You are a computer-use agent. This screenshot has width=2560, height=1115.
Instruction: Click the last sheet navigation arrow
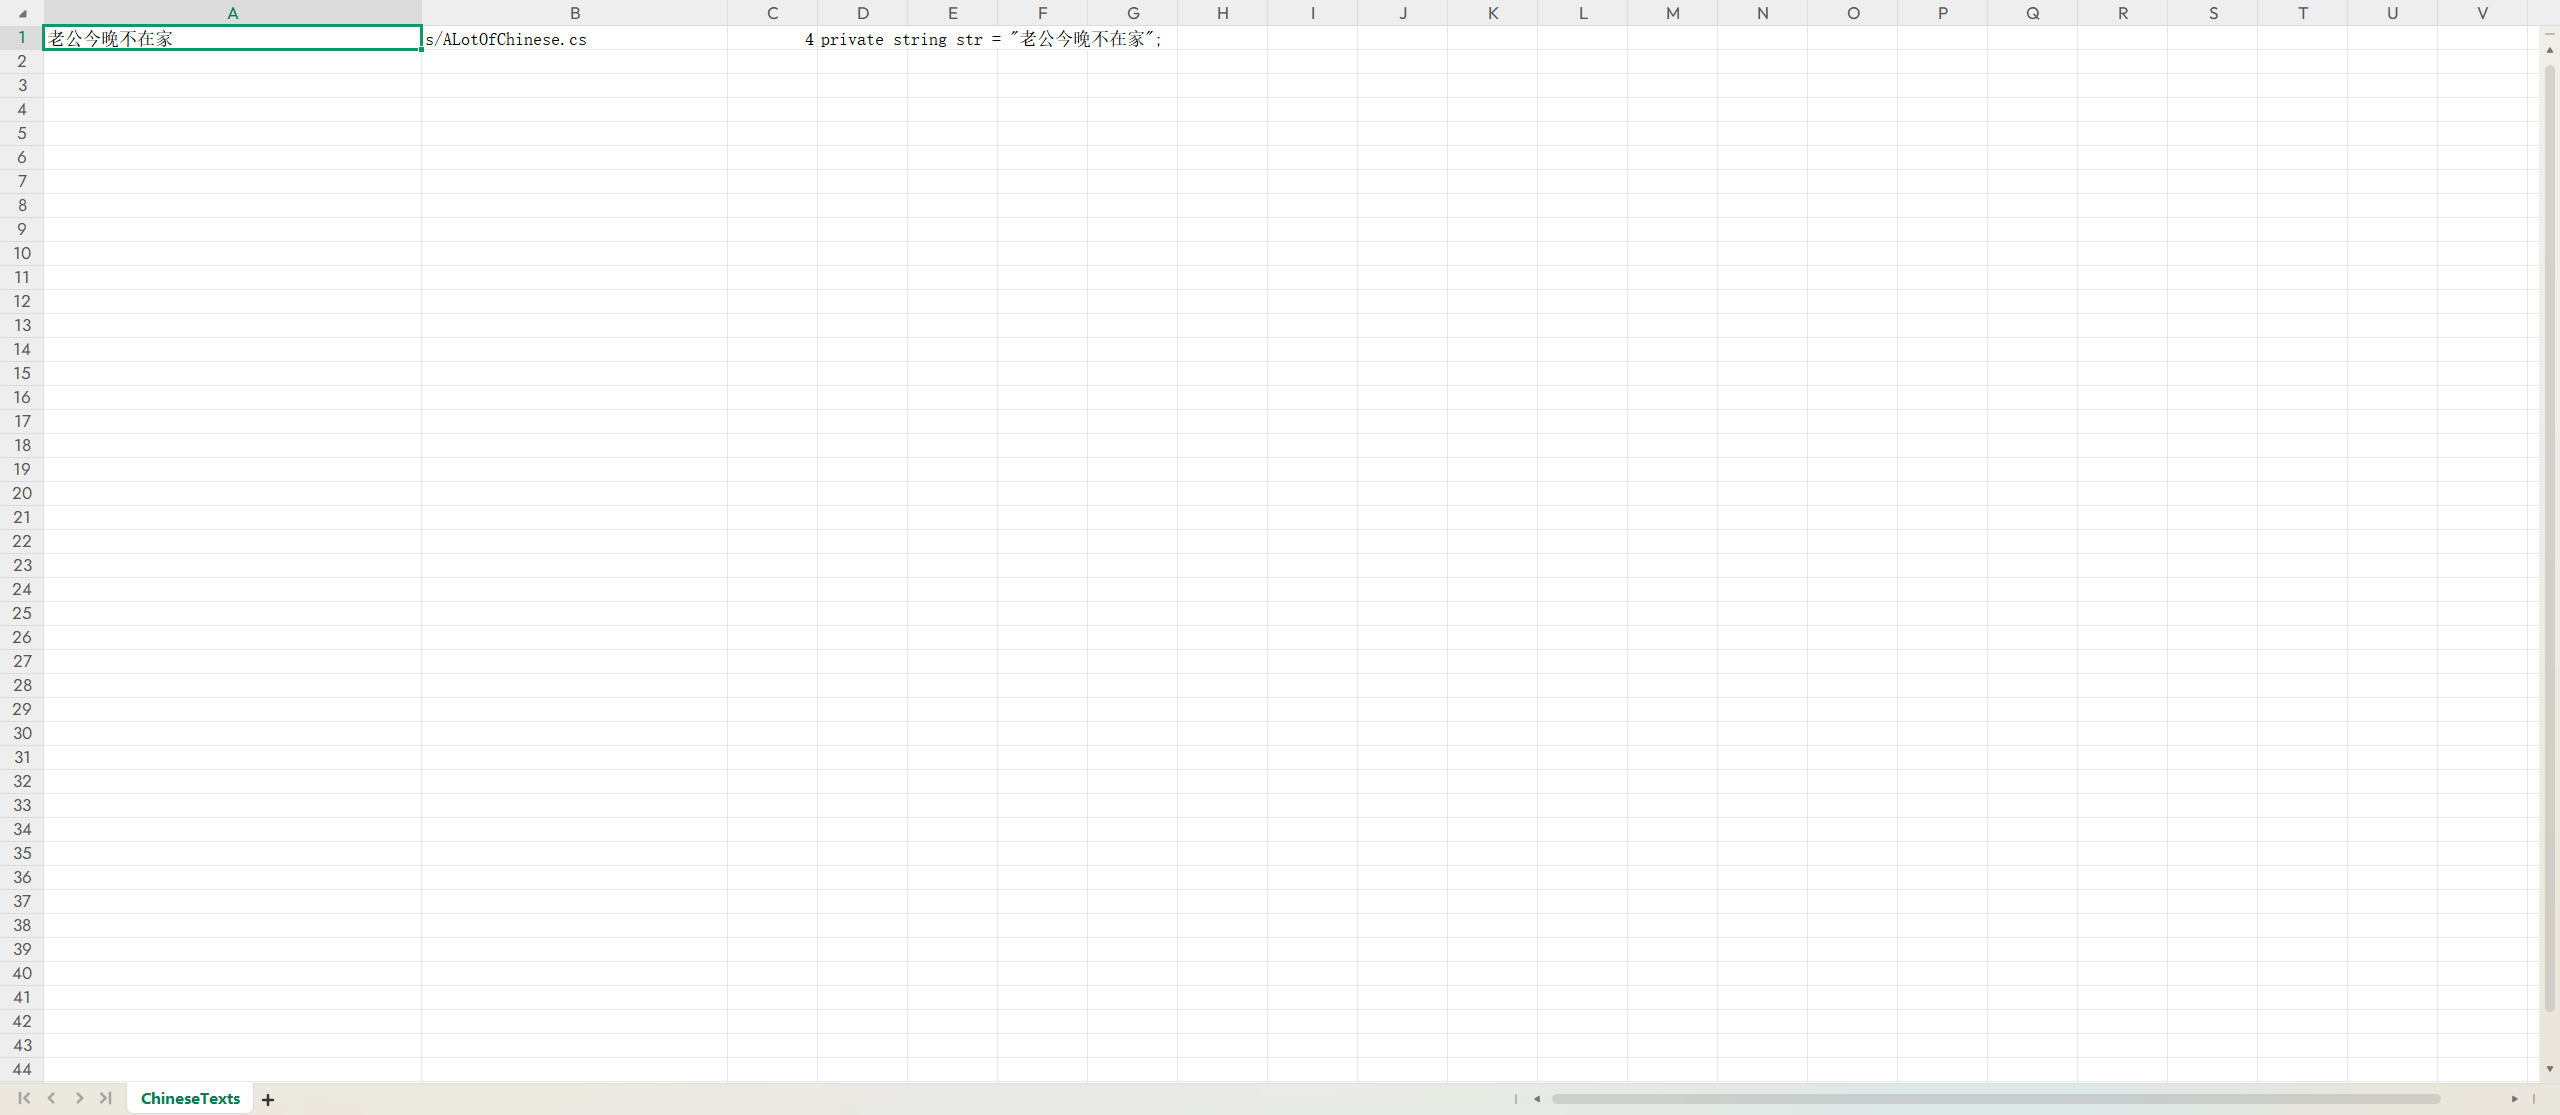coord(106,1098)
